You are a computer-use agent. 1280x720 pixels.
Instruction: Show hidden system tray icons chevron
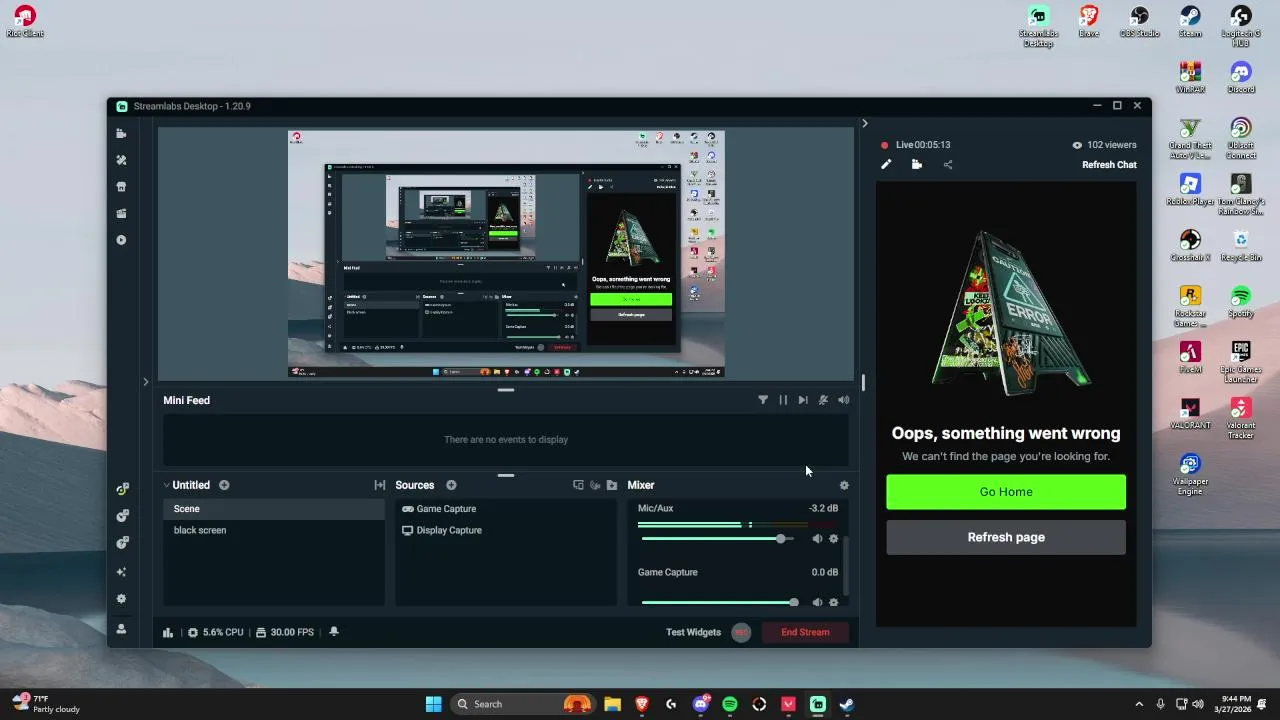(x=1138, y=704)
